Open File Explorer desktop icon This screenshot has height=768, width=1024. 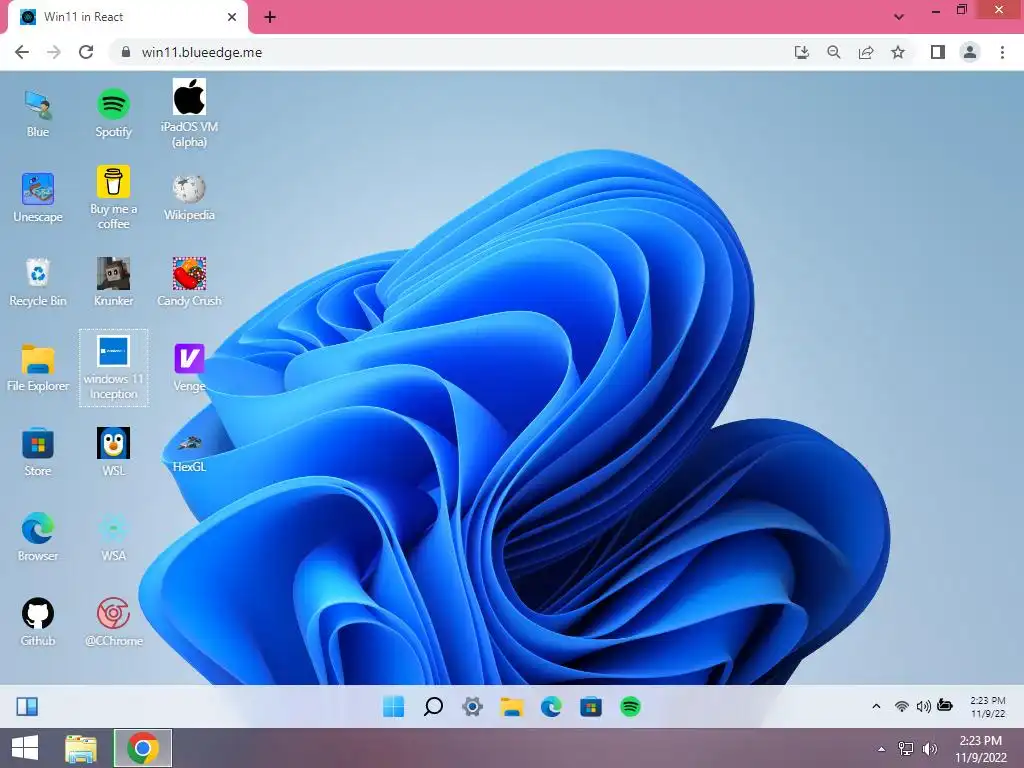pos(38,368)
